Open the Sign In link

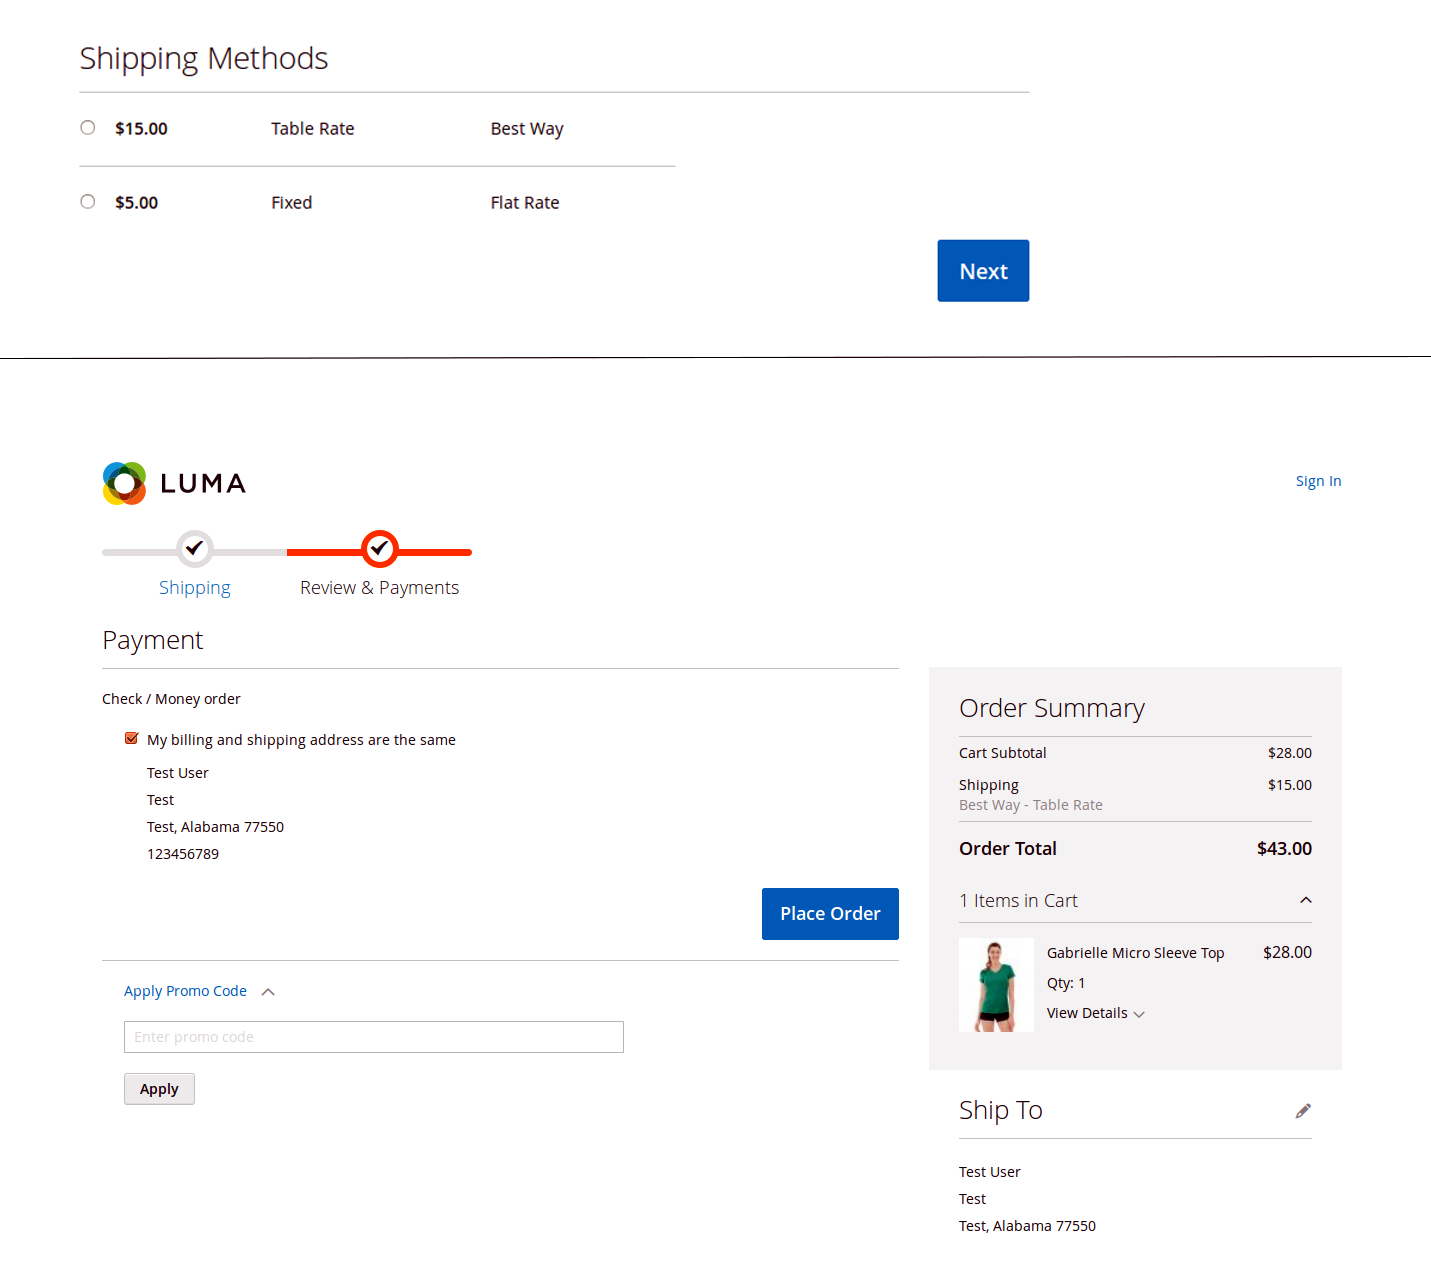pos(1318,481)
